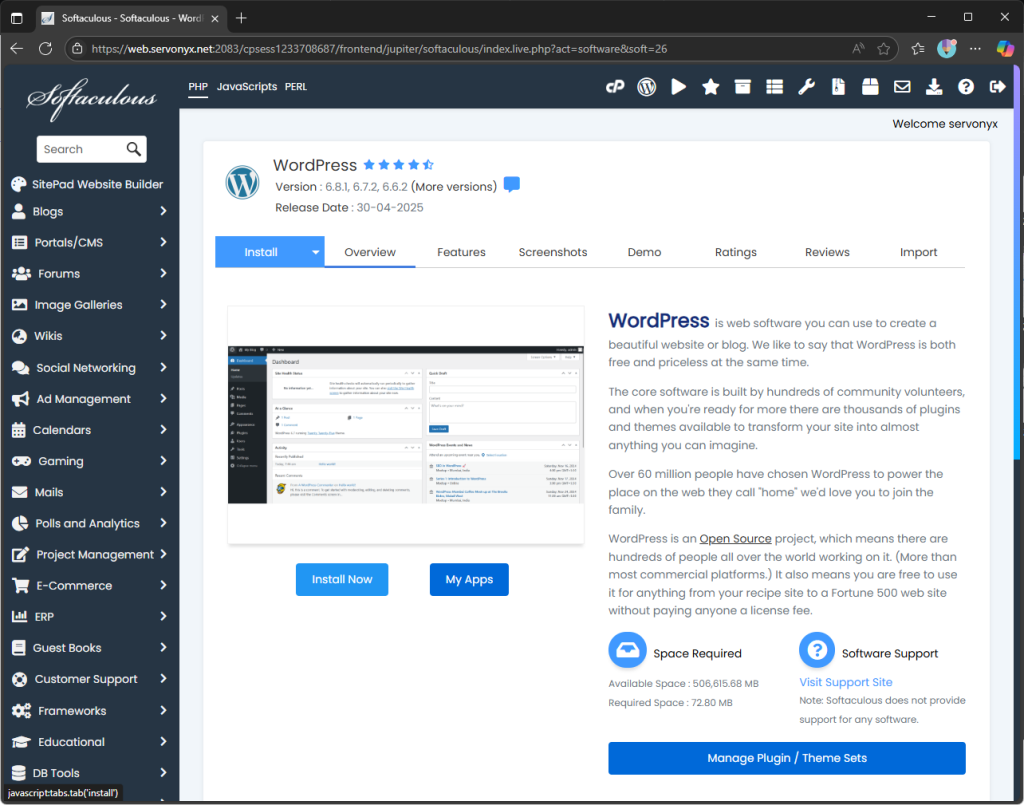The height and width of the screenshot is (805, 1024).
Task: Click the Gaming controller icon in sidebar
Action: 21,462
